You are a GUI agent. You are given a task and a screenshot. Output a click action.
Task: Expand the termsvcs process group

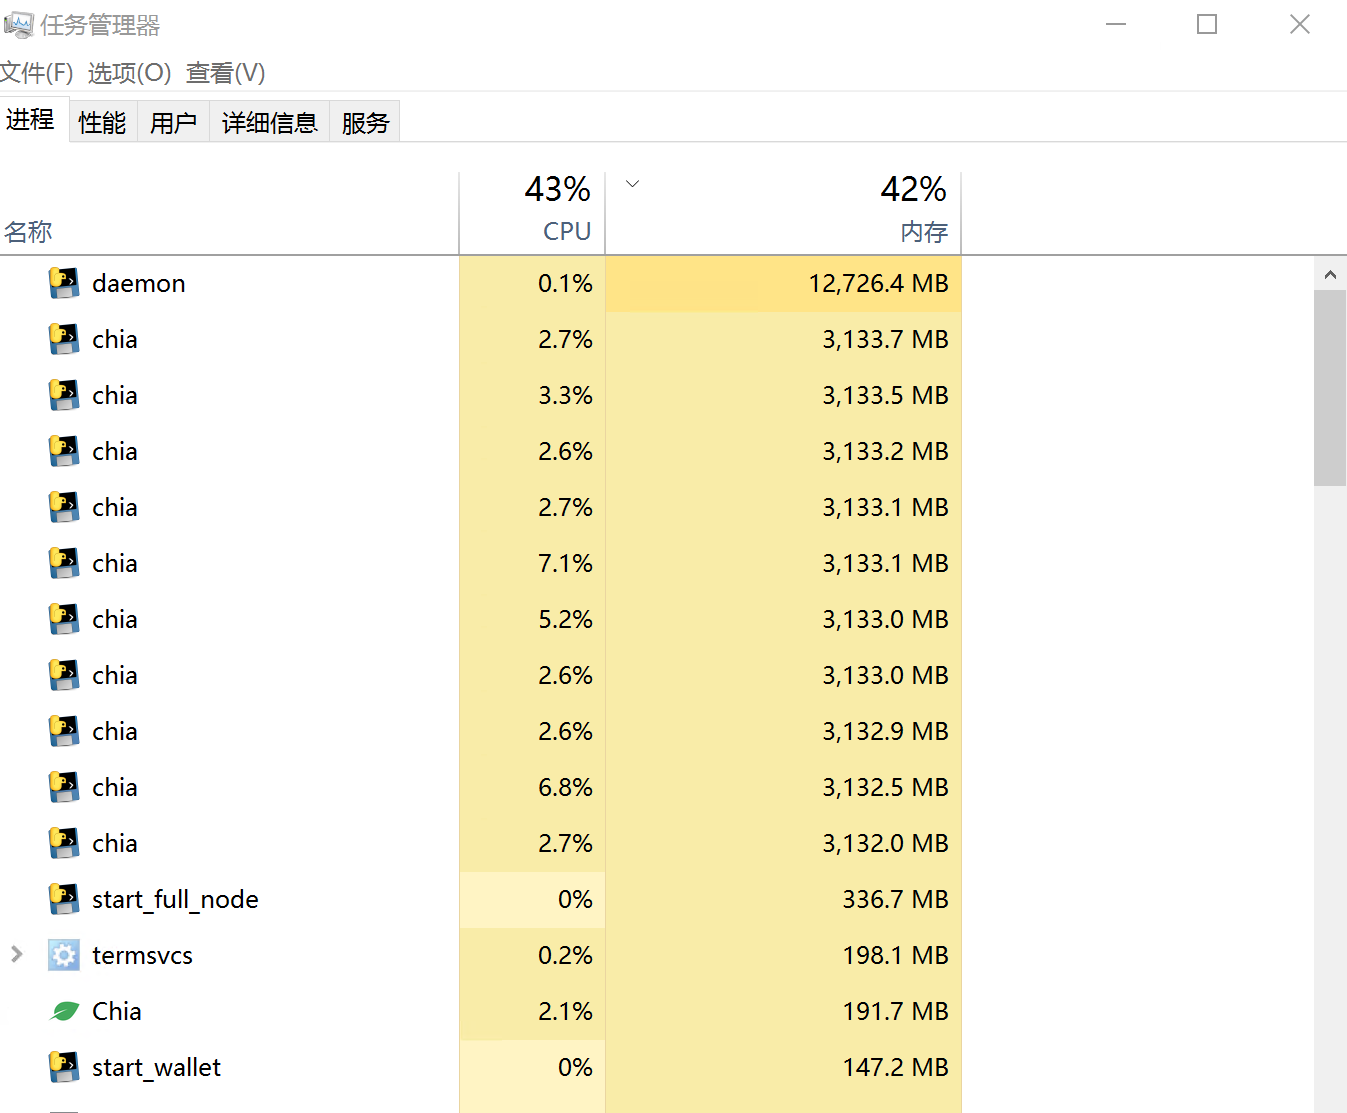click(x=17, y=955)
